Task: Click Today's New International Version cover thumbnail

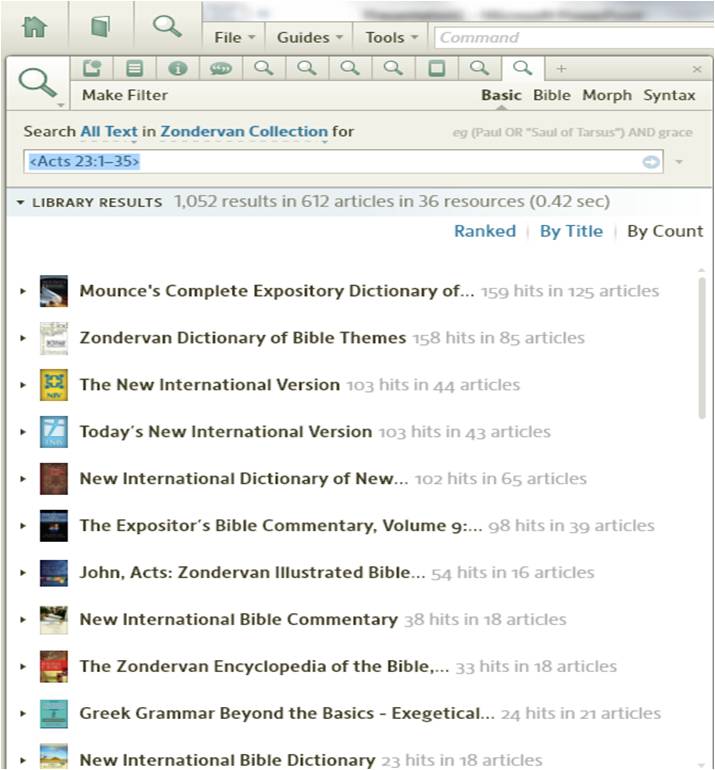Action: coord(54,432)
